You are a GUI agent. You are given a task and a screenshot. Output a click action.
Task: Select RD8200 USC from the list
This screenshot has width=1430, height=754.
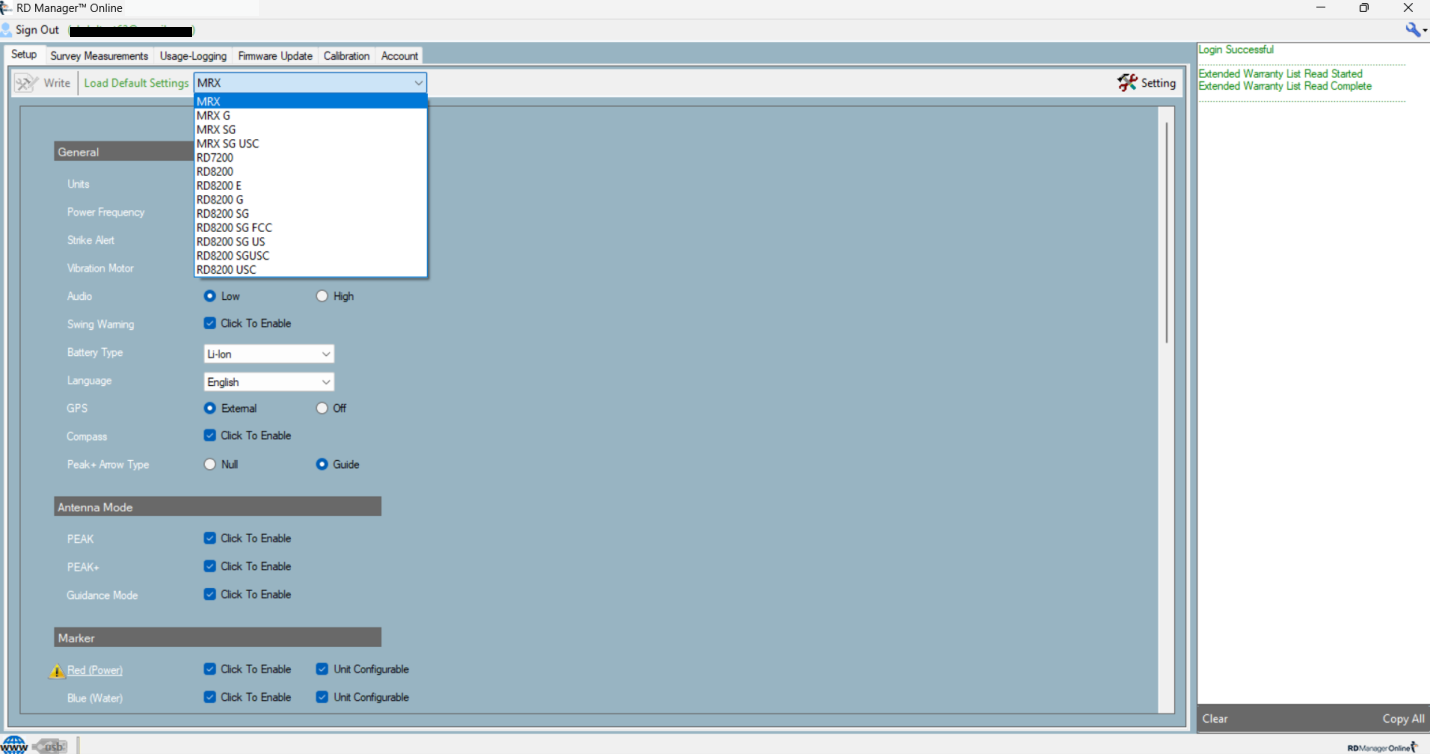point(311,269)
